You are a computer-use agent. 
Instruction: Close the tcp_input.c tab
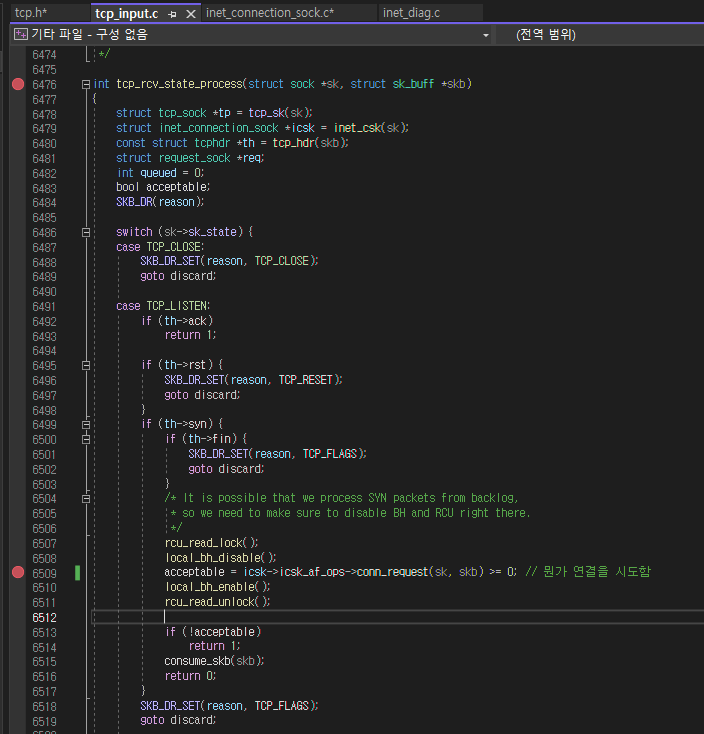click(189, 14)
